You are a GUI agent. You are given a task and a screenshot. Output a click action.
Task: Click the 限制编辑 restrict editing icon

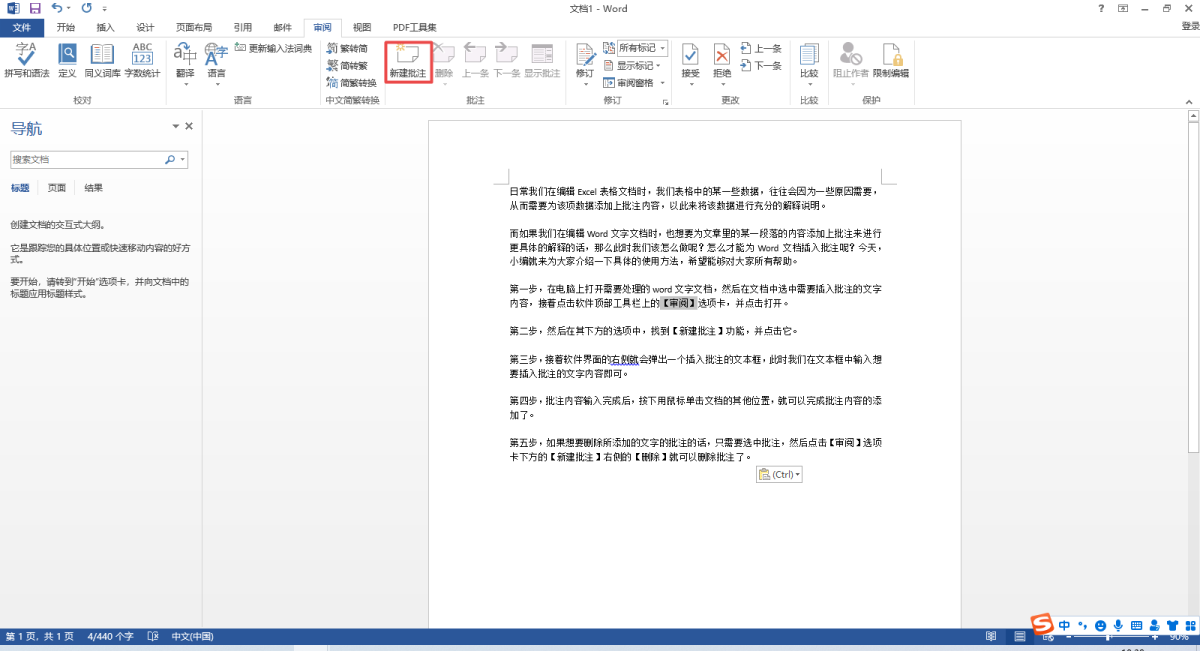[x=890, y=60]
